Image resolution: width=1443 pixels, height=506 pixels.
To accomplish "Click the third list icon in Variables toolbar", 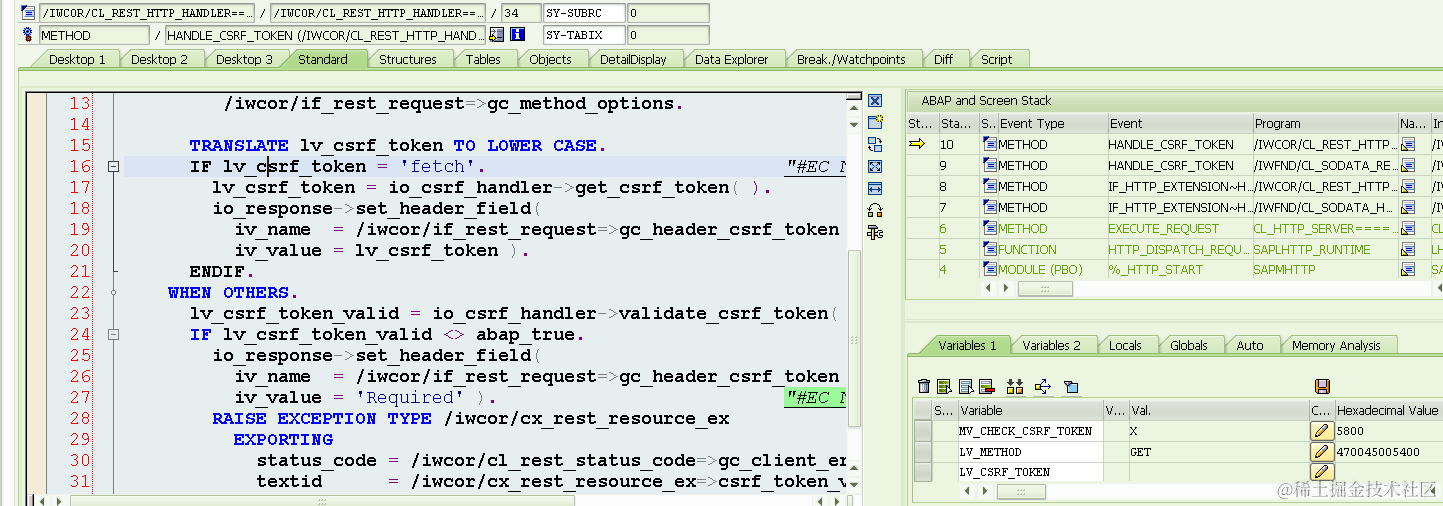I will pos(966,386).
